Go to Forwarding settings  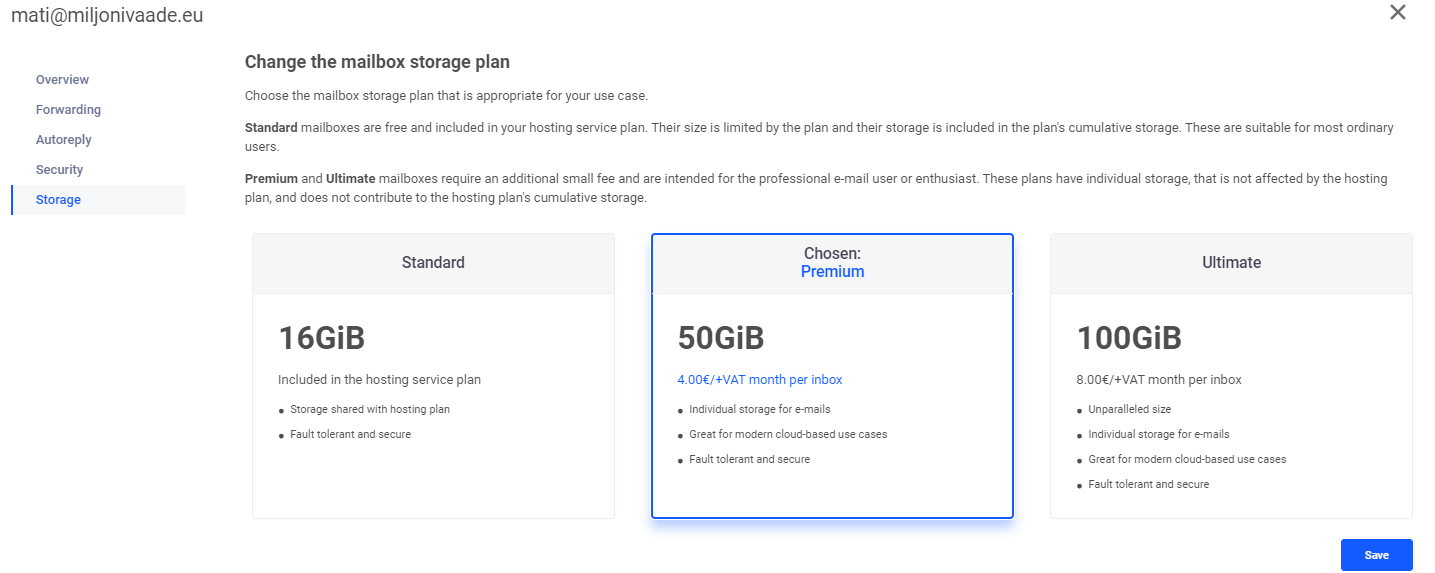(x=68, y=110)
